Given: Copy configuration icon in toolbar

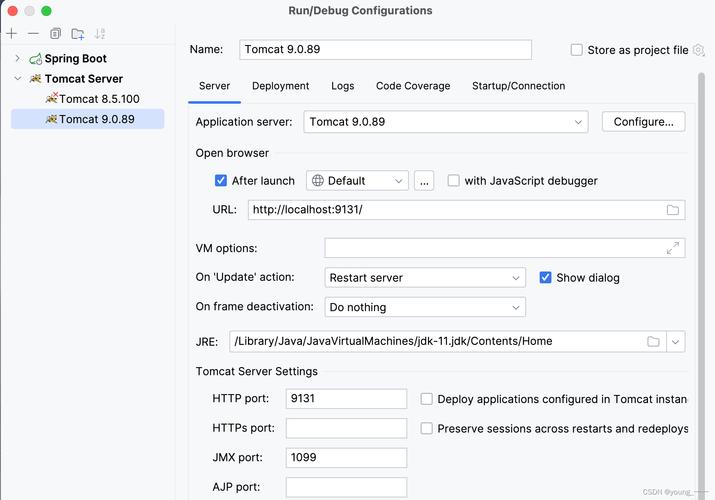Looking at the screenshot, I should (x=55, y=33).
